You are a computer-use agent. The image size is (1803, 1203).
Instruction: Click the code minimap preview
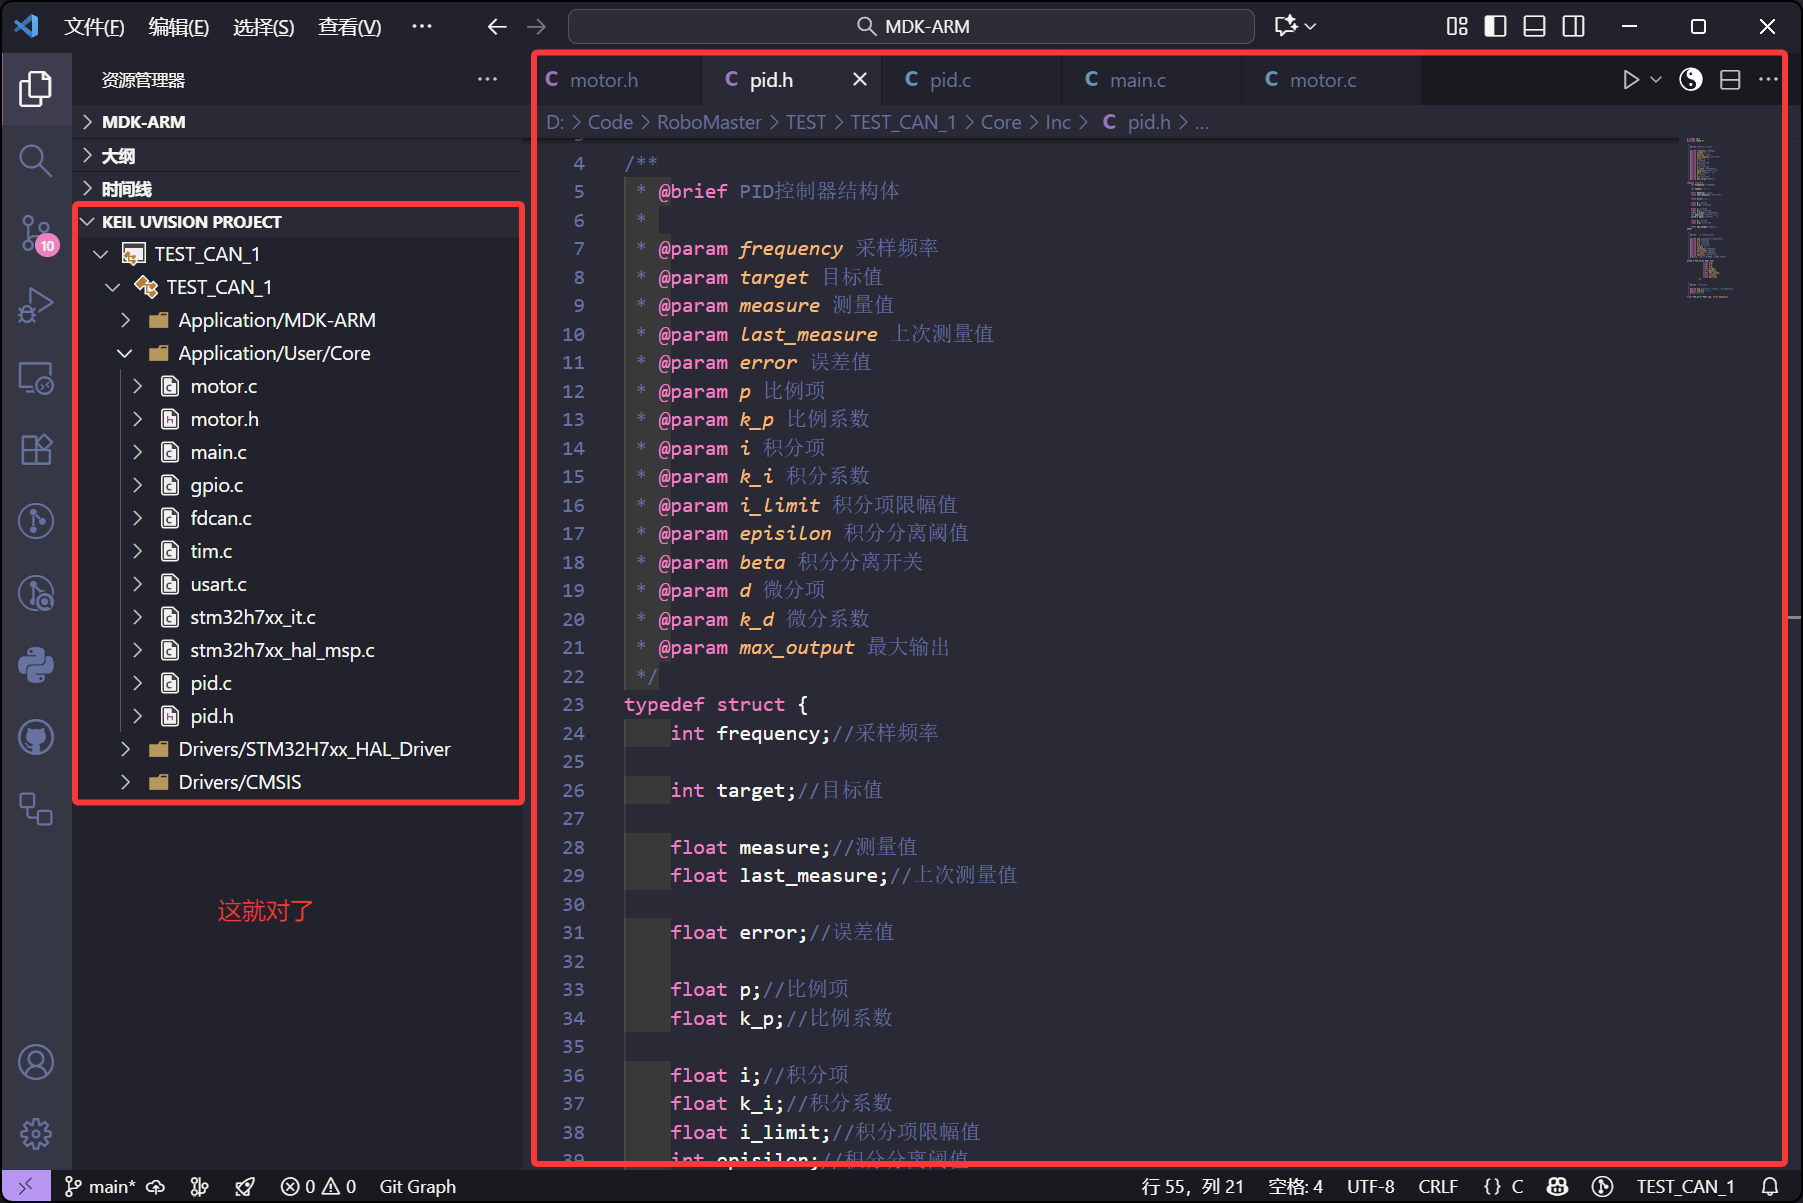coord(1708,219)
